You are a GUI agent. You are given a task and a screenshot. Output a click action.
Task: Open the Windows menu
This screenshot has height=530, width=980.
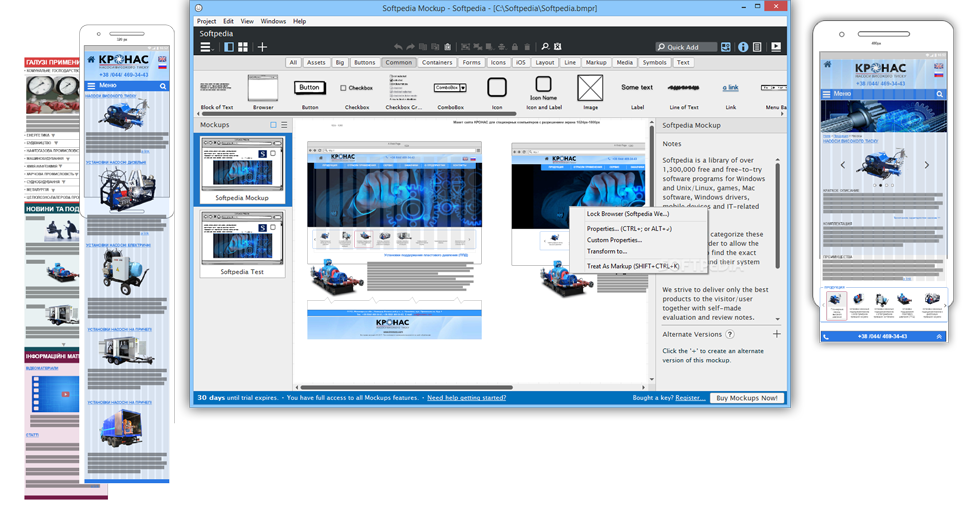point(273,21)
